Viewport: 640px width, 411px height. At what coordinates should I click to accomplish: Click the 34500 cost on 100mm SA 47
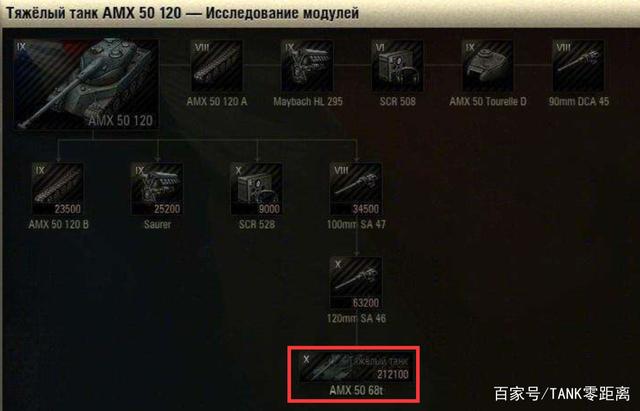point(366,209)
